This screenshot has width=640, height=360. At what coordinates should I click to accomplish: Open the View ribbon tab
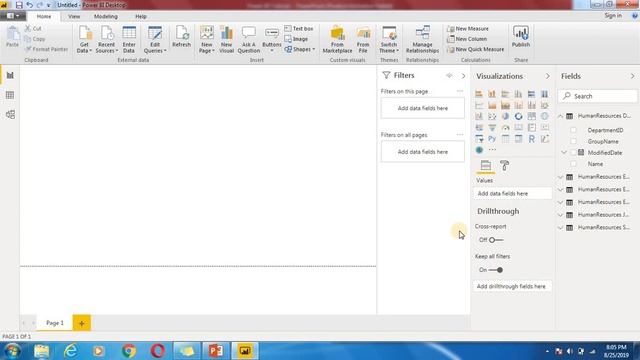(x=74, y=16)
